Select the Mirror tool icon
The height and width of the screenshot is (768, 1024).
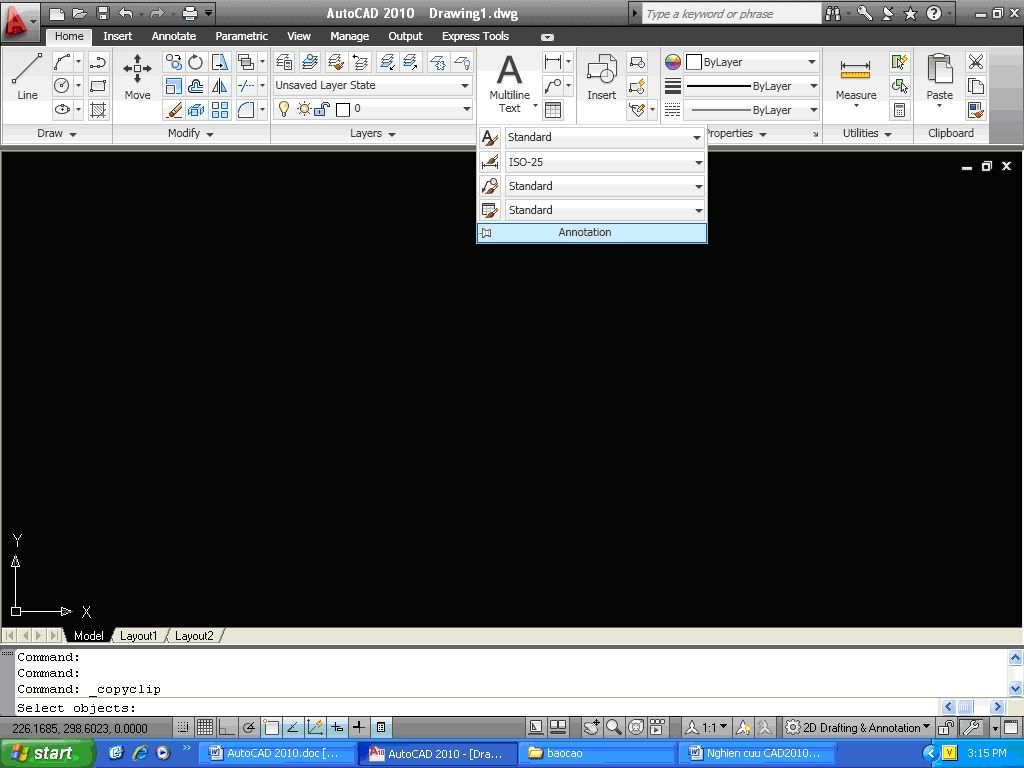point(220,86)
